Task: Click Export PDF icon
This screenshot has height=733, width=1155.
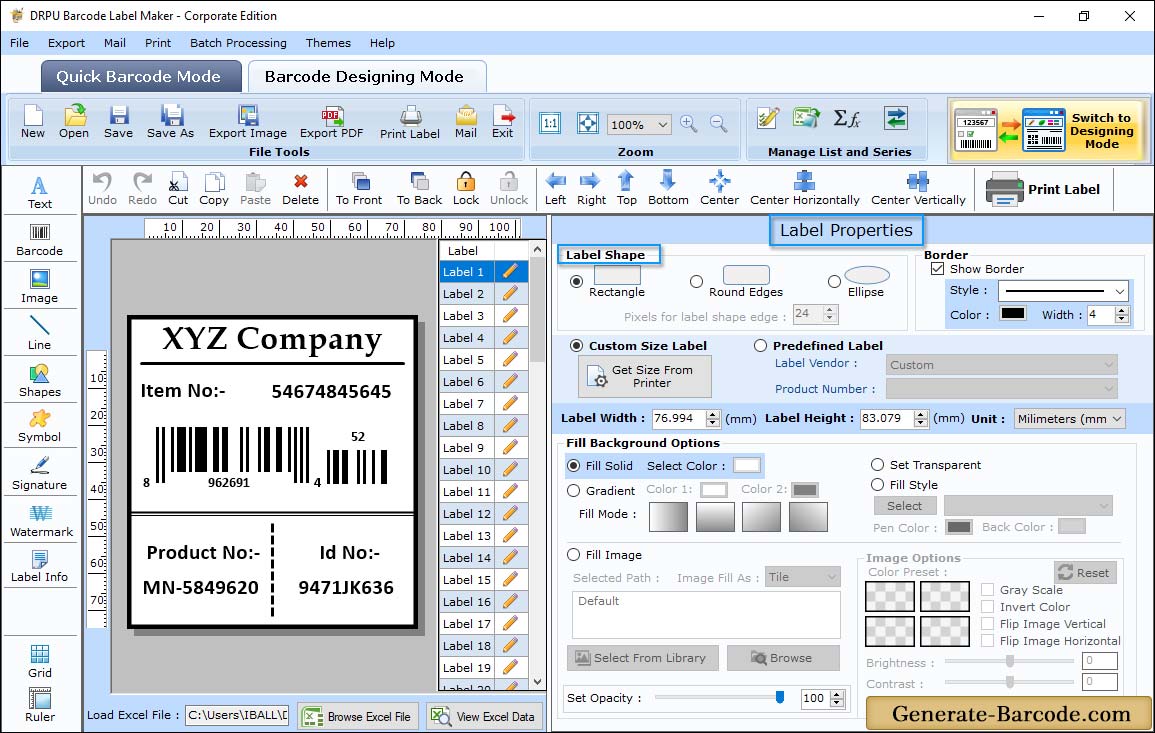Action: click(x=331, y=122)
